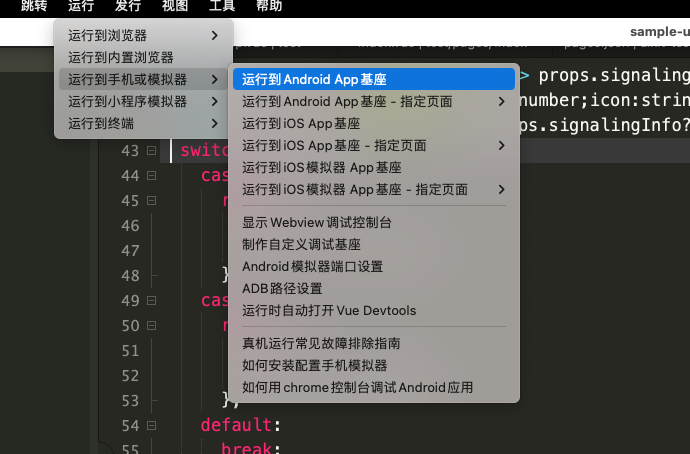The height and width of the screenshot is (454, 690).
Task: Expand arrow of iOS模拟器 App基座 - 指定页面
Action: pos(502,189)
